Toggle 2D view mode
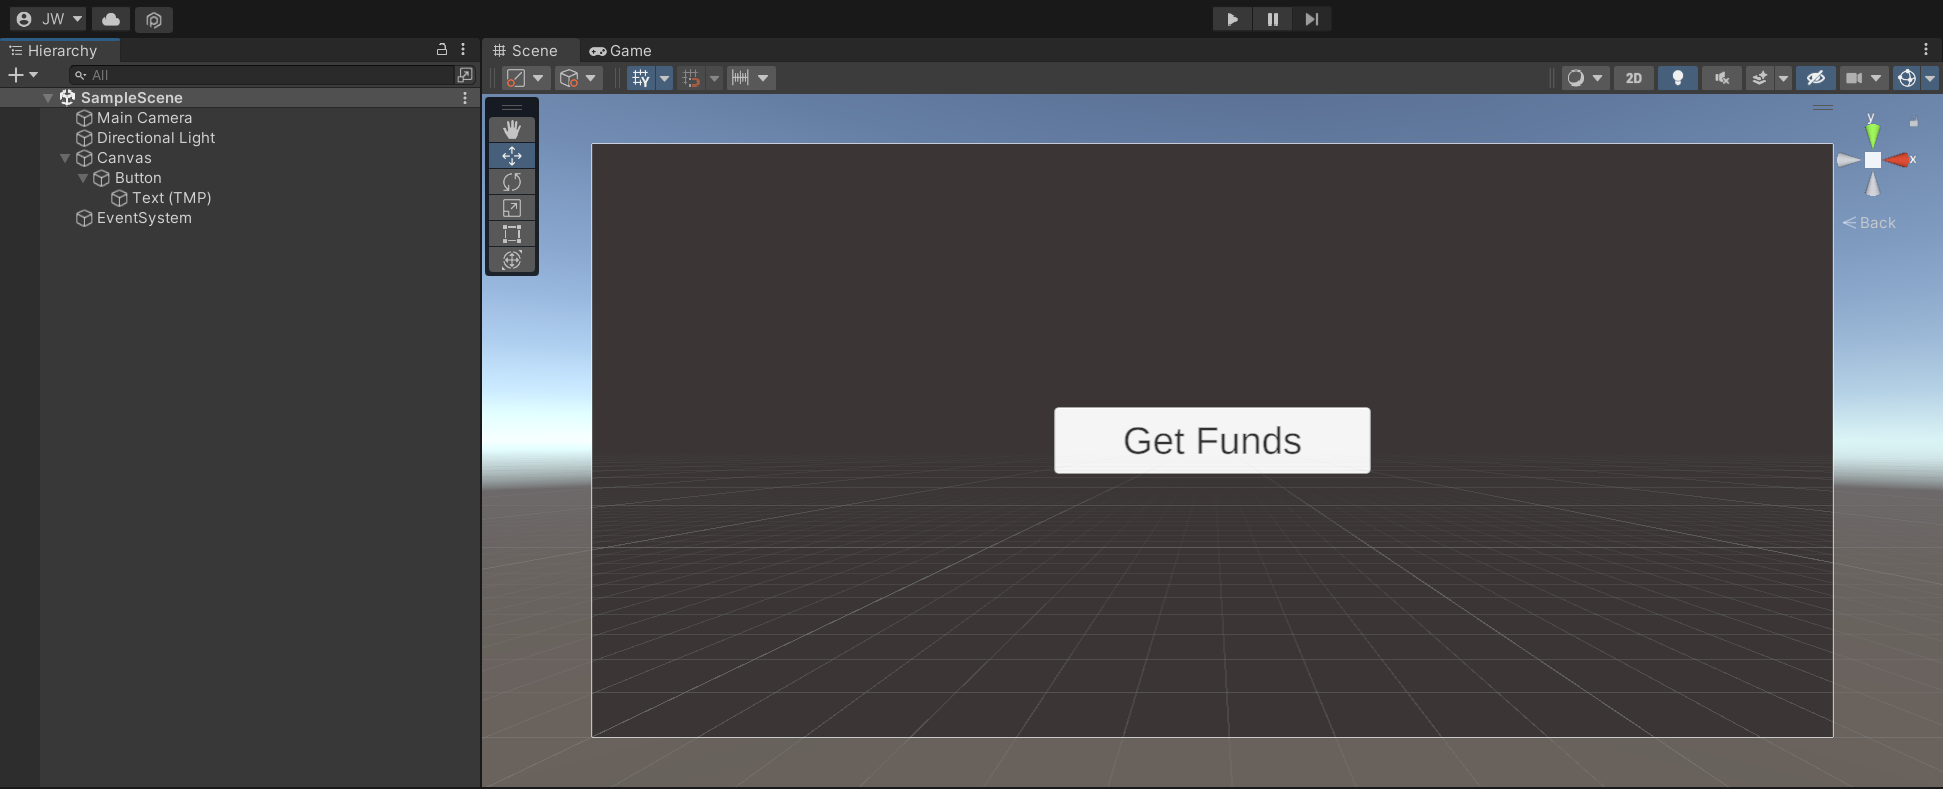This screenshot has height=789, width=1943. [1634, 78]
